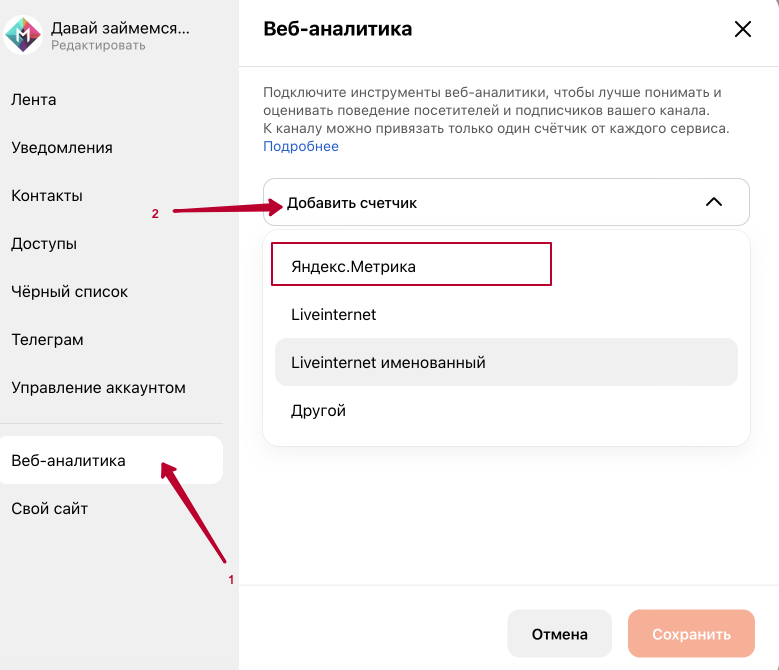Image resolution: width=779 pixels, height=670 pixels.
Task: Go to Управление аккаунтом
Action: (98, 388)
